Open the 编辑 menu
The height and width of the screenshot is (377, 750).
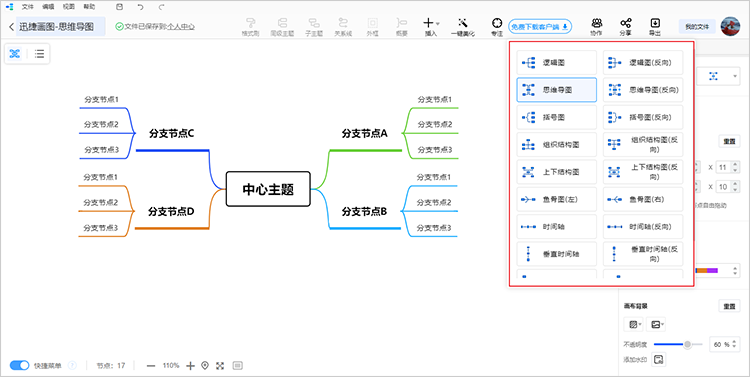coord(48,7)
